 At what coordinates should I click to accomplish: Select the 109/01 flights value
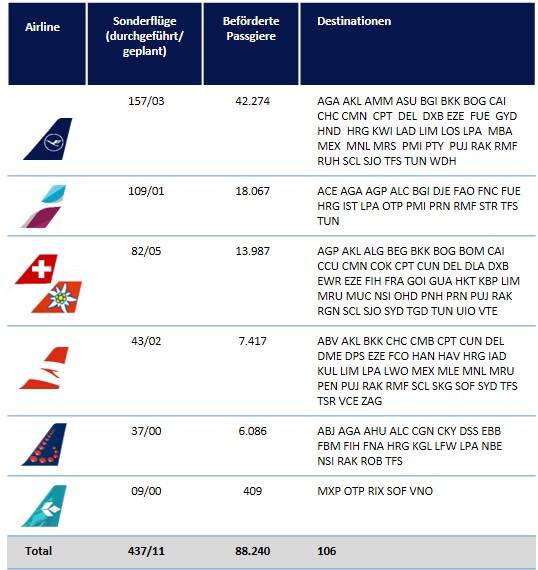point(146,191)
